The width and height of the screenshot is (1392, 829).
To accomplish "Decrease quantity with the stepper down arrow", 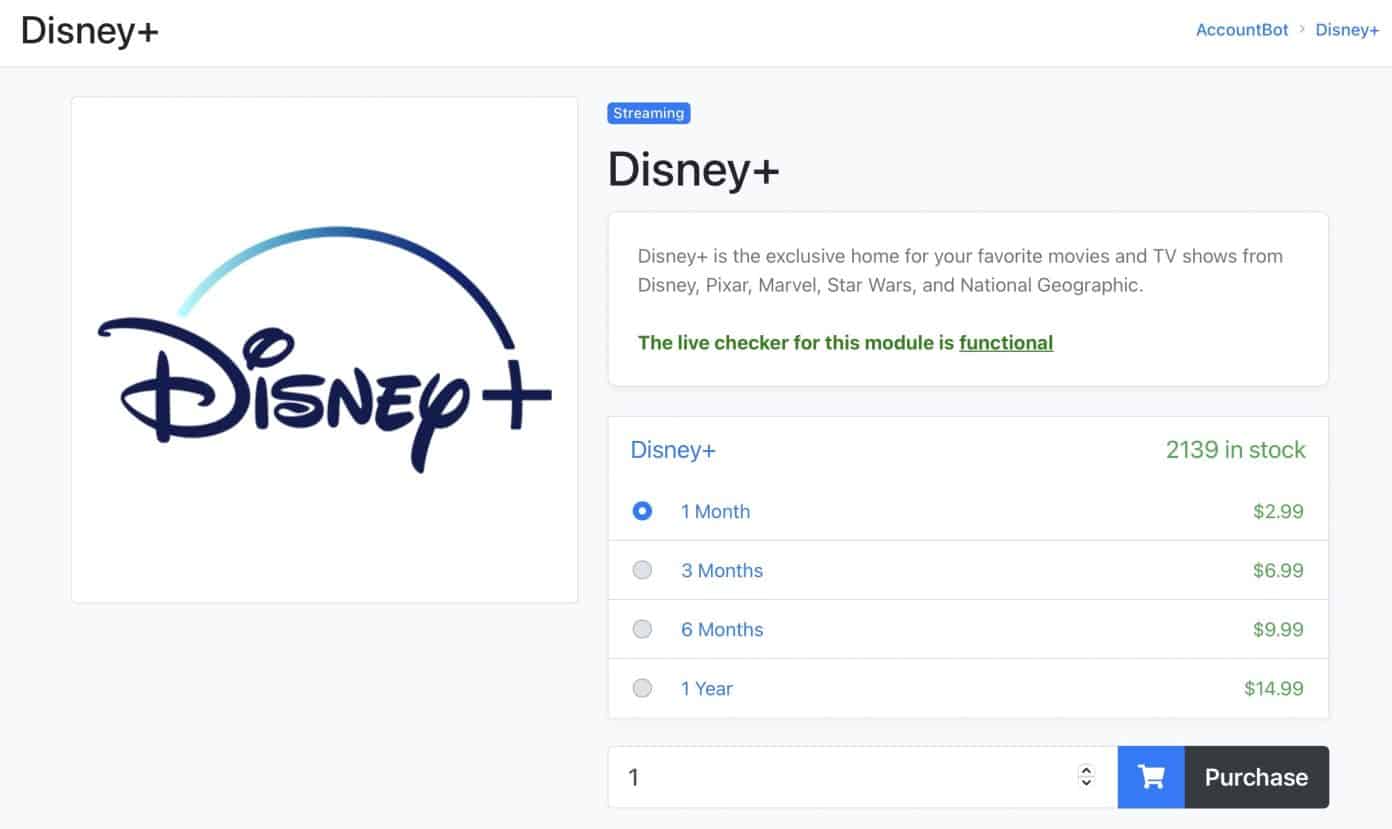I will (1086, 783).
